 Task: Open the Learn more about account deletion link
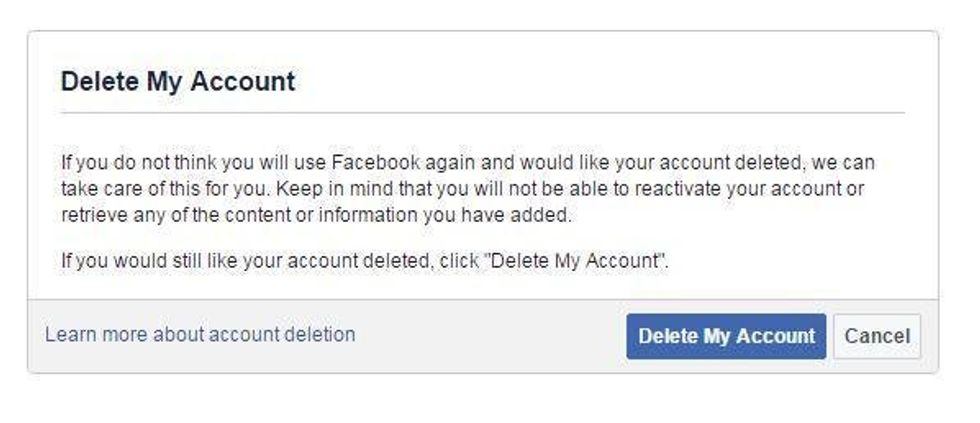click(200, 334)
